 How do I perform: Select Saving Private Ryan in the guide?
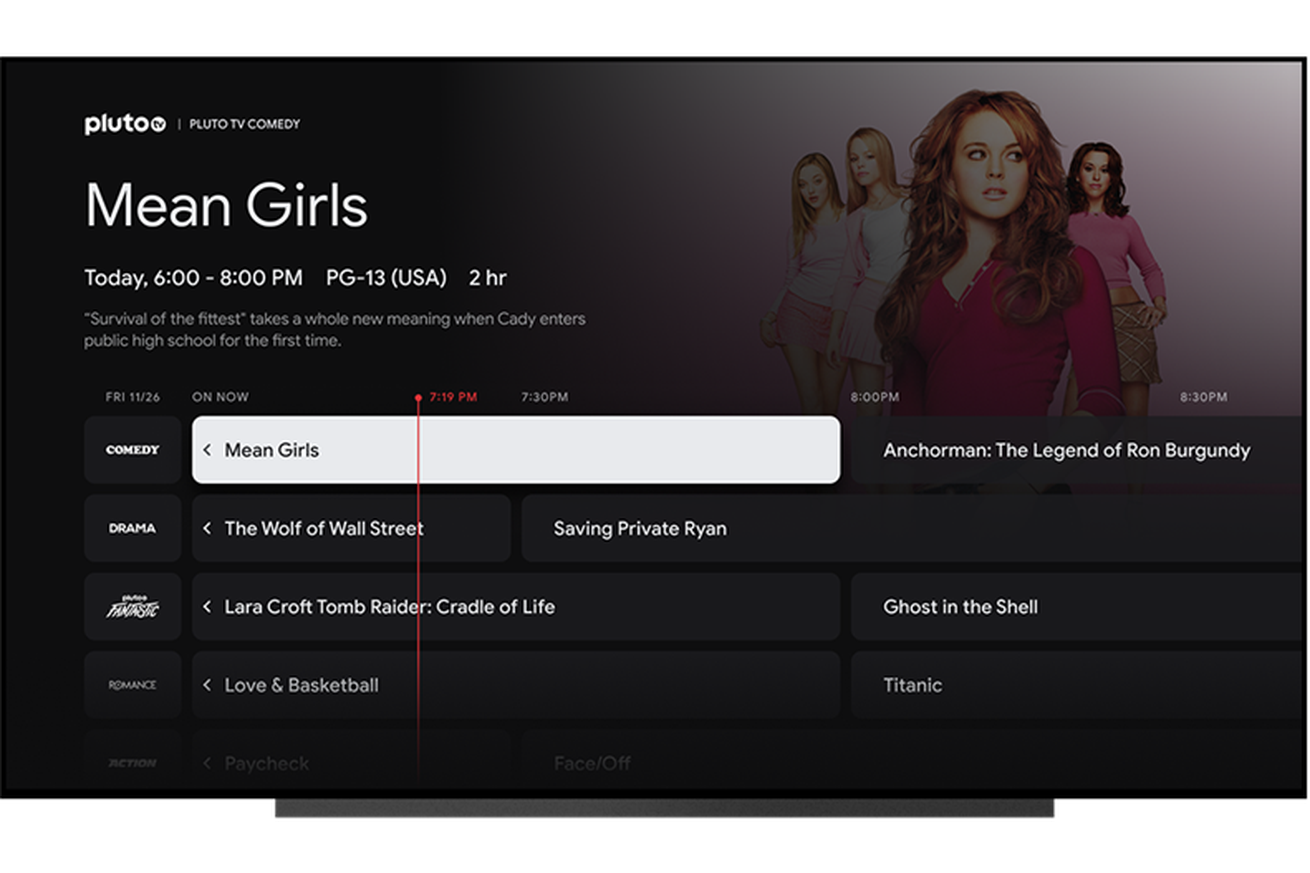640,528
